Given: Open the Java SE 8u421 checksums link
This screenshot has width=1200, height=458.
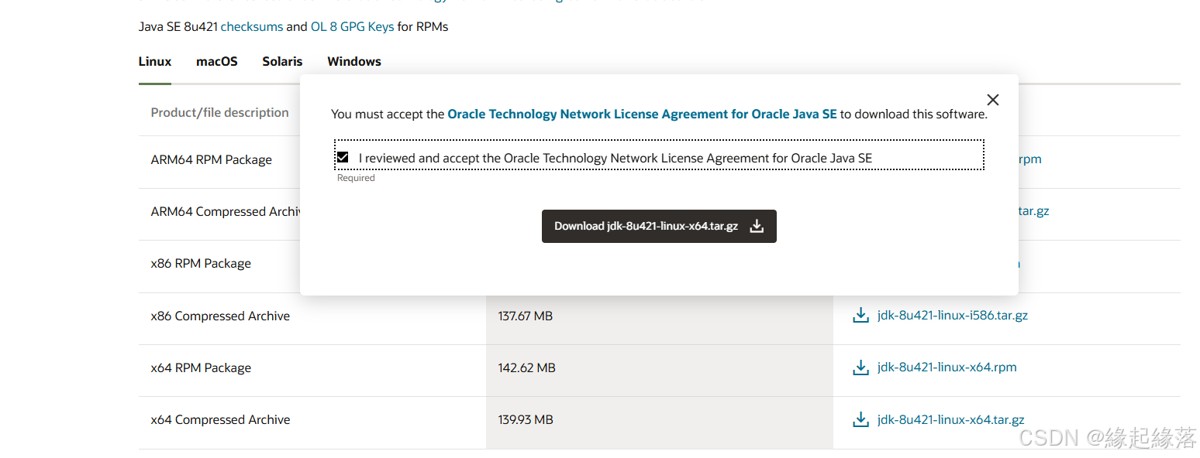Looking at the screenshot, I should 252,27.
